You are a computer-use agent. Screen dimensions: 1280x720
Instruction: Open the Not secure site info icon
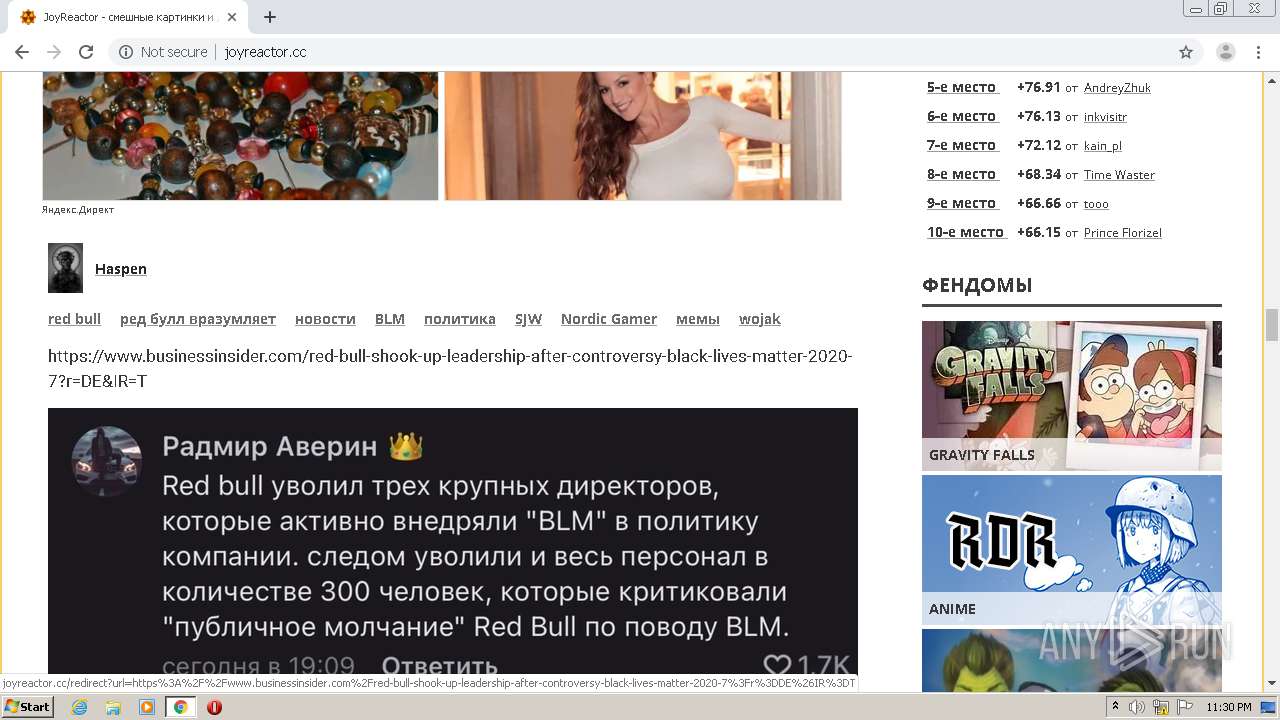click(x=126, y=52)
